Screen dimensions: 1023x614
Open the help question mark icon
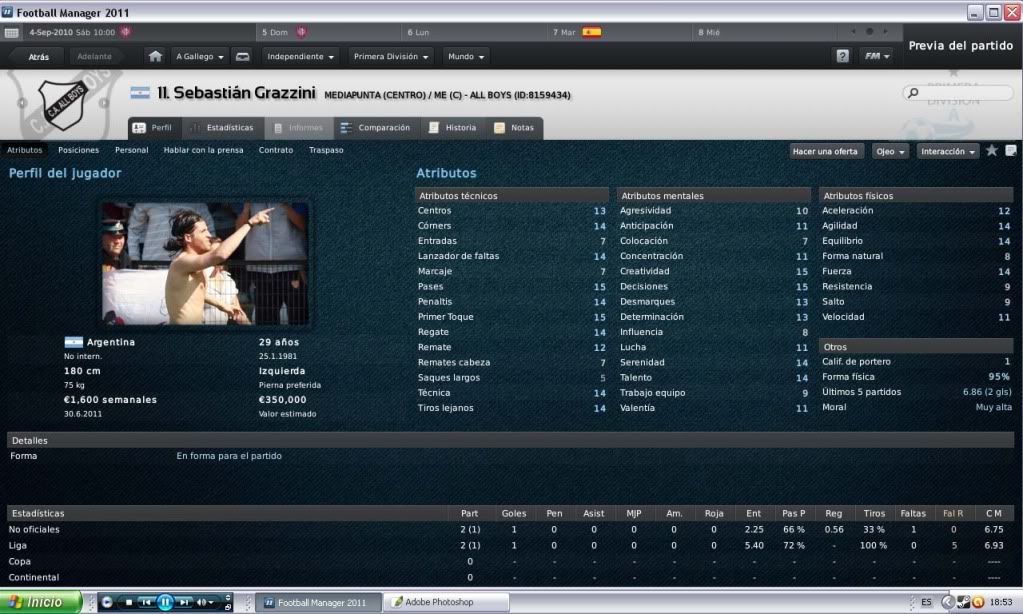(842, 56)
